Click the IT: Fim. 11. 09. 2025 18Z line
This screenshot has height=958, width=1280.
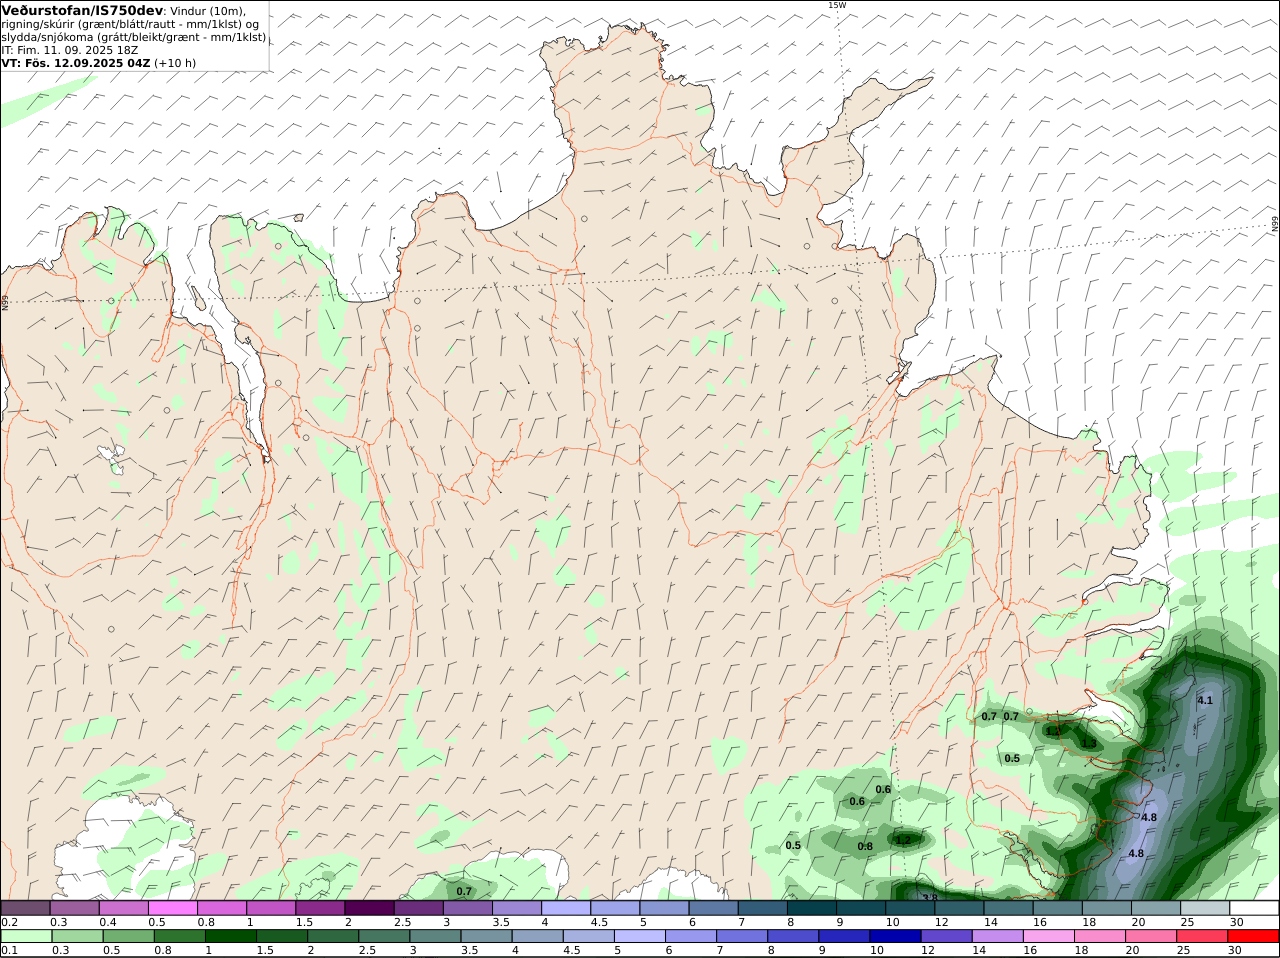pos(70,50)
